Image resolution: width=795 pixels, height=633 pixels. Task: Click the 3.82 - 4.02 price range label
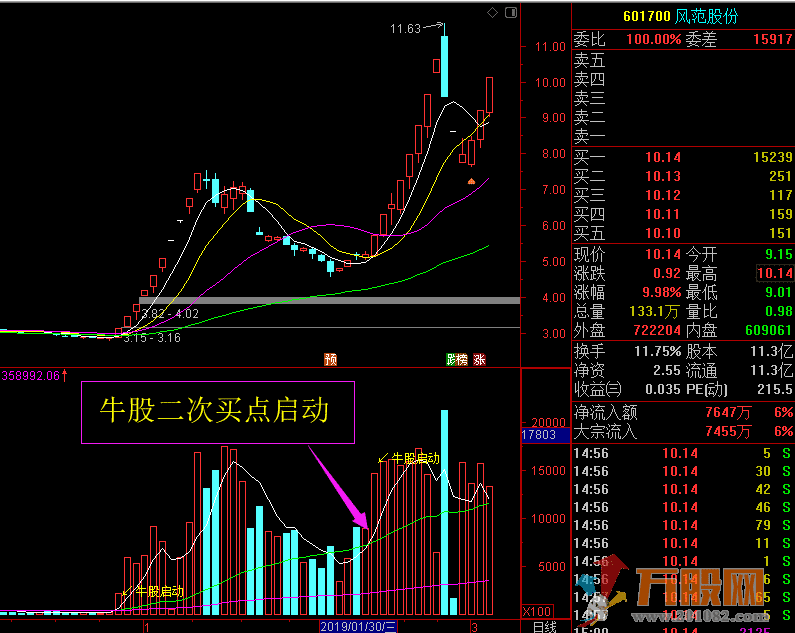pyautogui.click(x=170, y=314)
